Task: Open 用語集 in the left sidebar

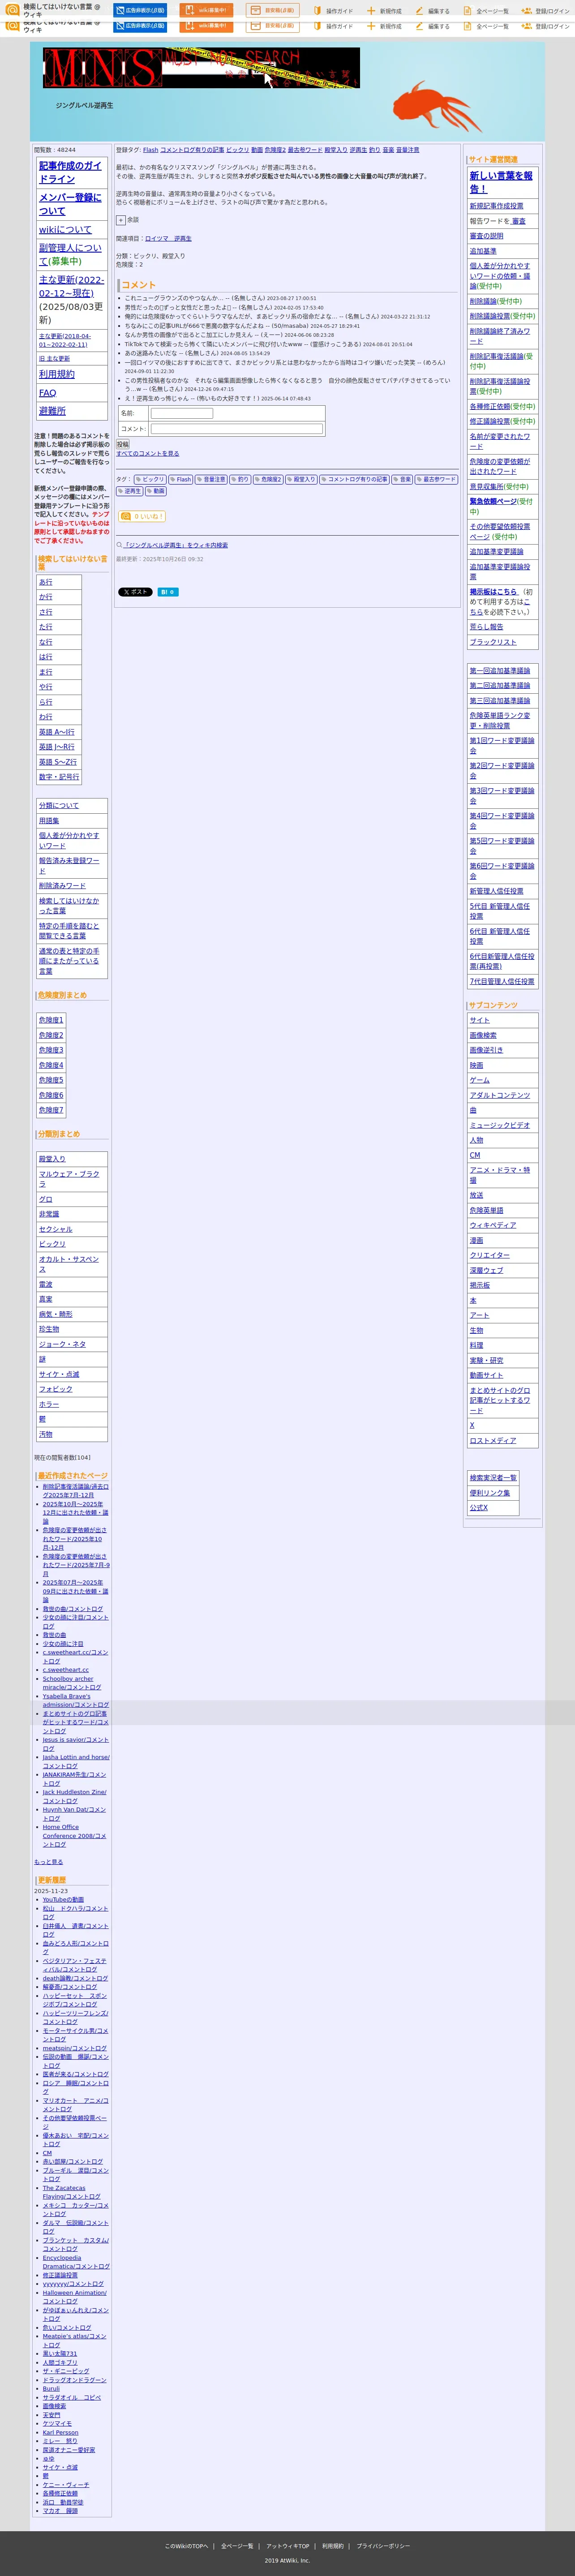Action: tap(49, 821)
